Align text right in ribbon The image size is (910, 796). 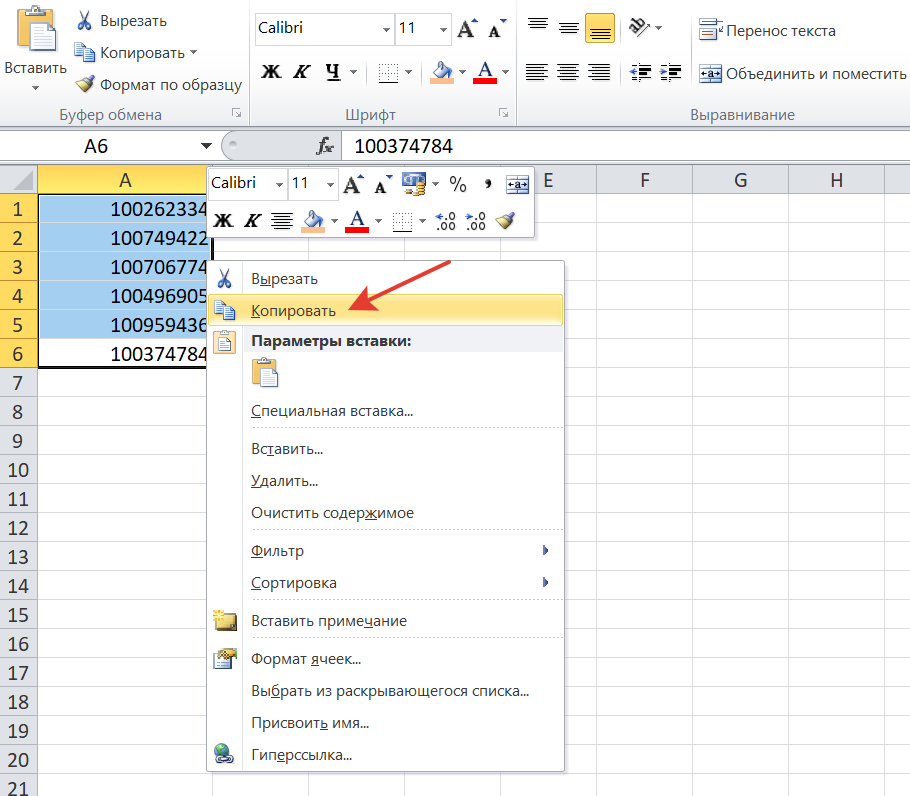[x=599, y=73]
